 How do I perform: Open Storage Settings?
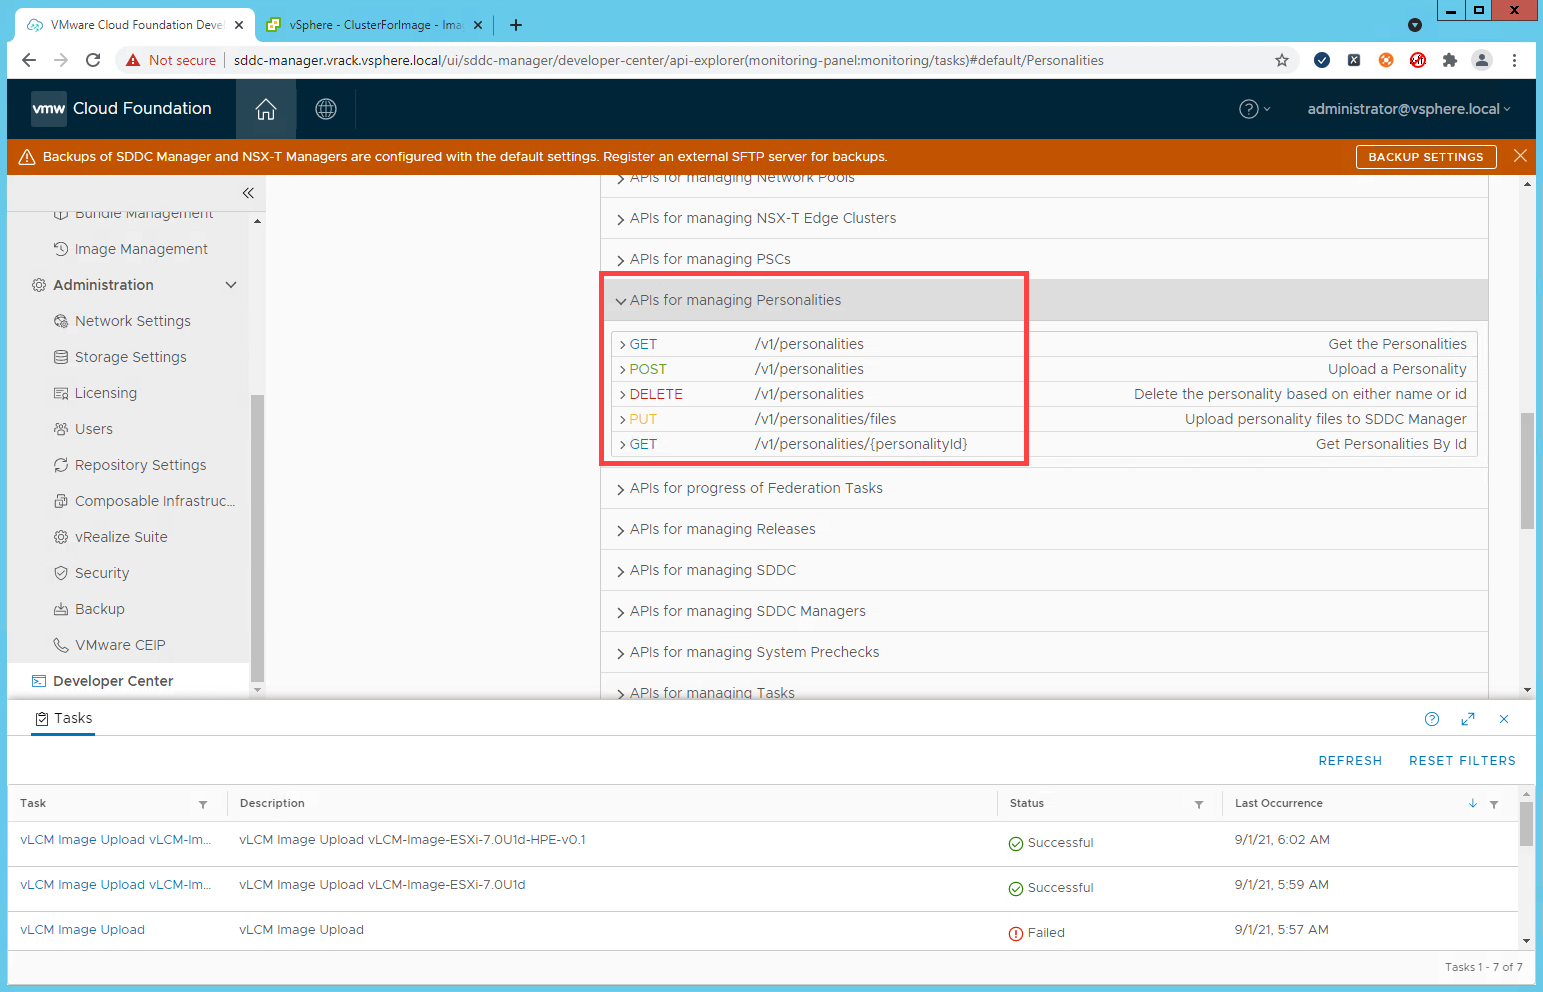point(130,357)
